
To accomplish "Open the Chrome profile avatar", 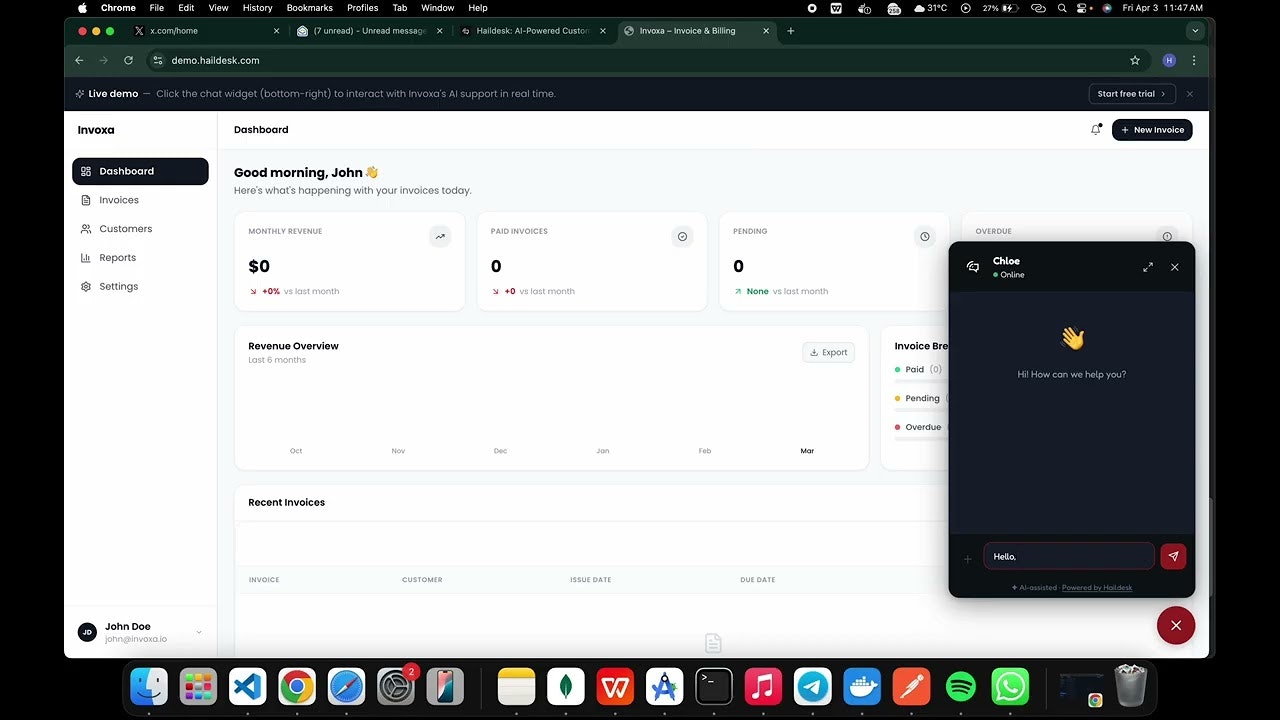I will pyautogui.click(x=1169, y=60).
